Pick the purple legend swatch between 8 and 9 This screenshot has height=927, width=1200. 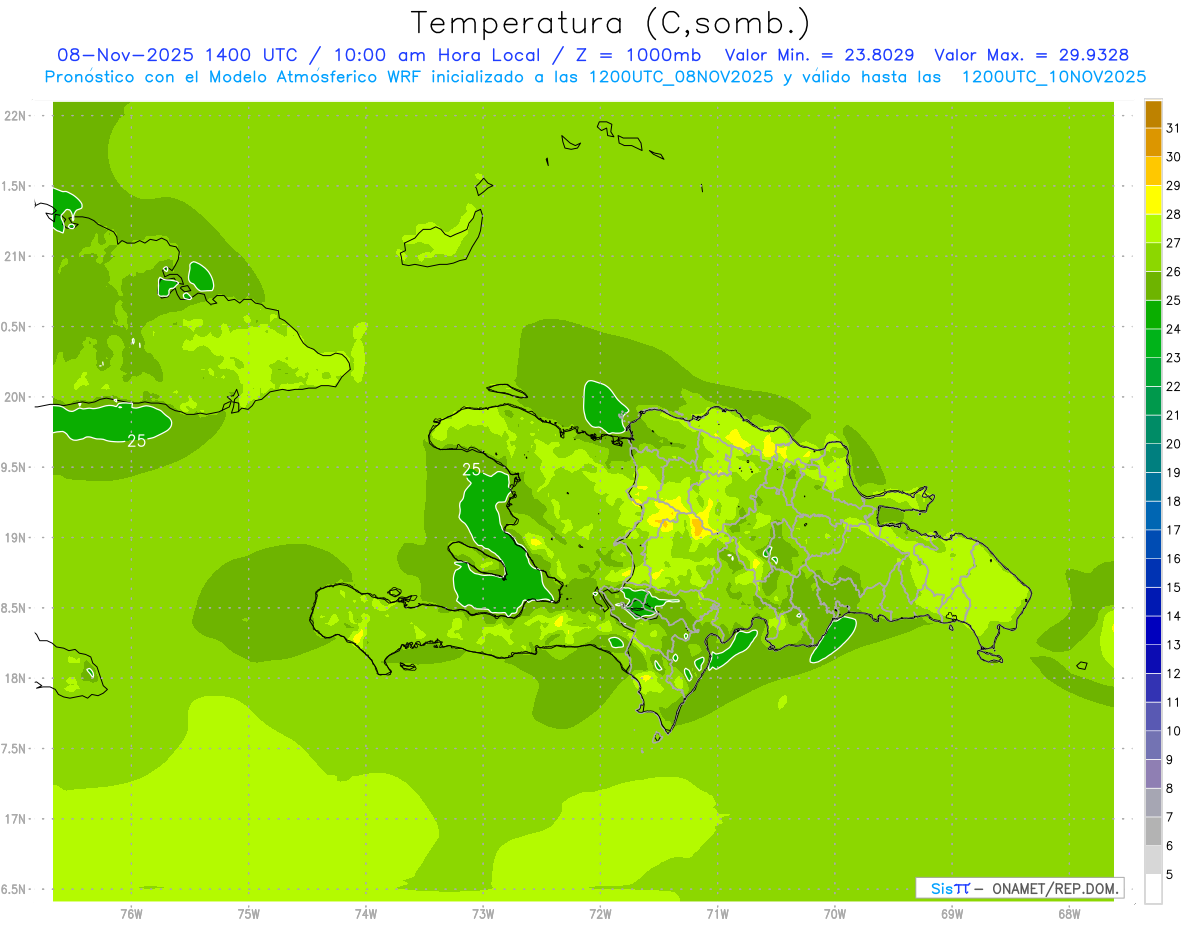1153,774
